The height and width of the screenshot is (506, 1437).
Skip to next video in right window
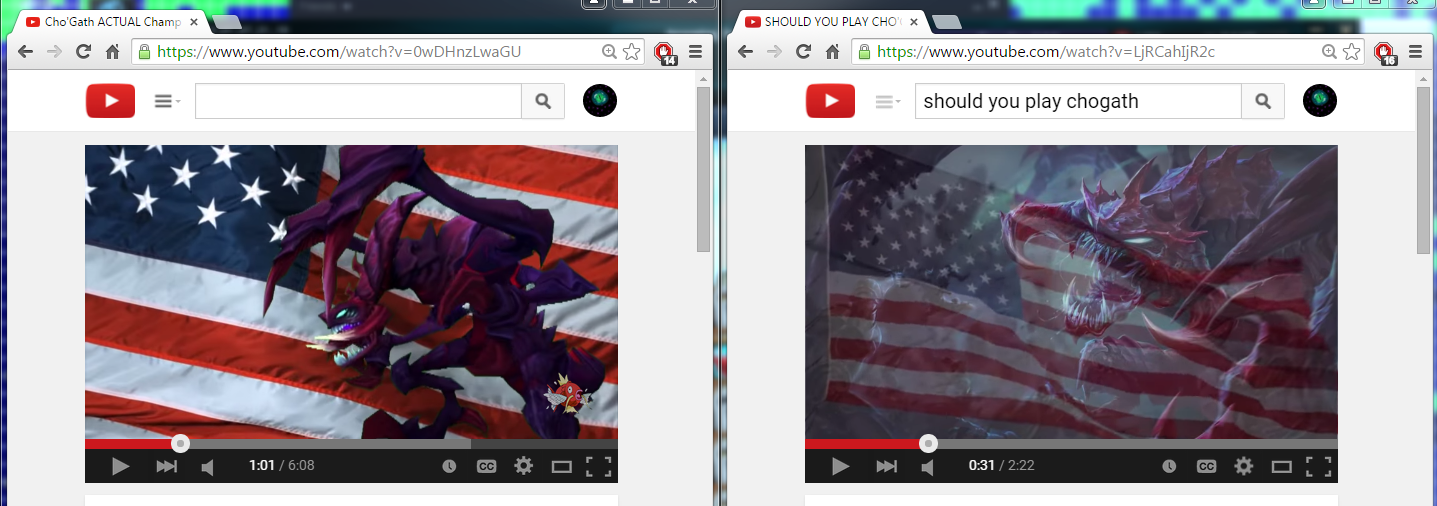(887, 466)
